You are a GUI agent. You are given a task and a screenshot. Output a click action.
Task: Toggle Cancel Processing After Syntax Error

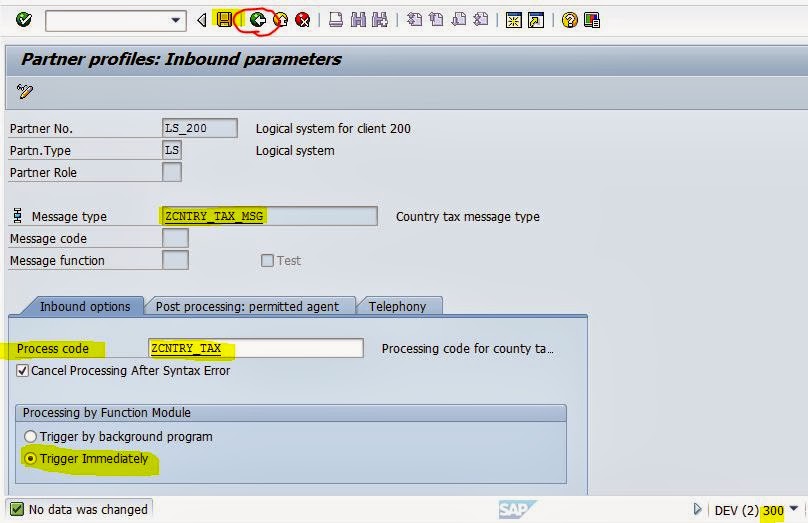point(22,370)
